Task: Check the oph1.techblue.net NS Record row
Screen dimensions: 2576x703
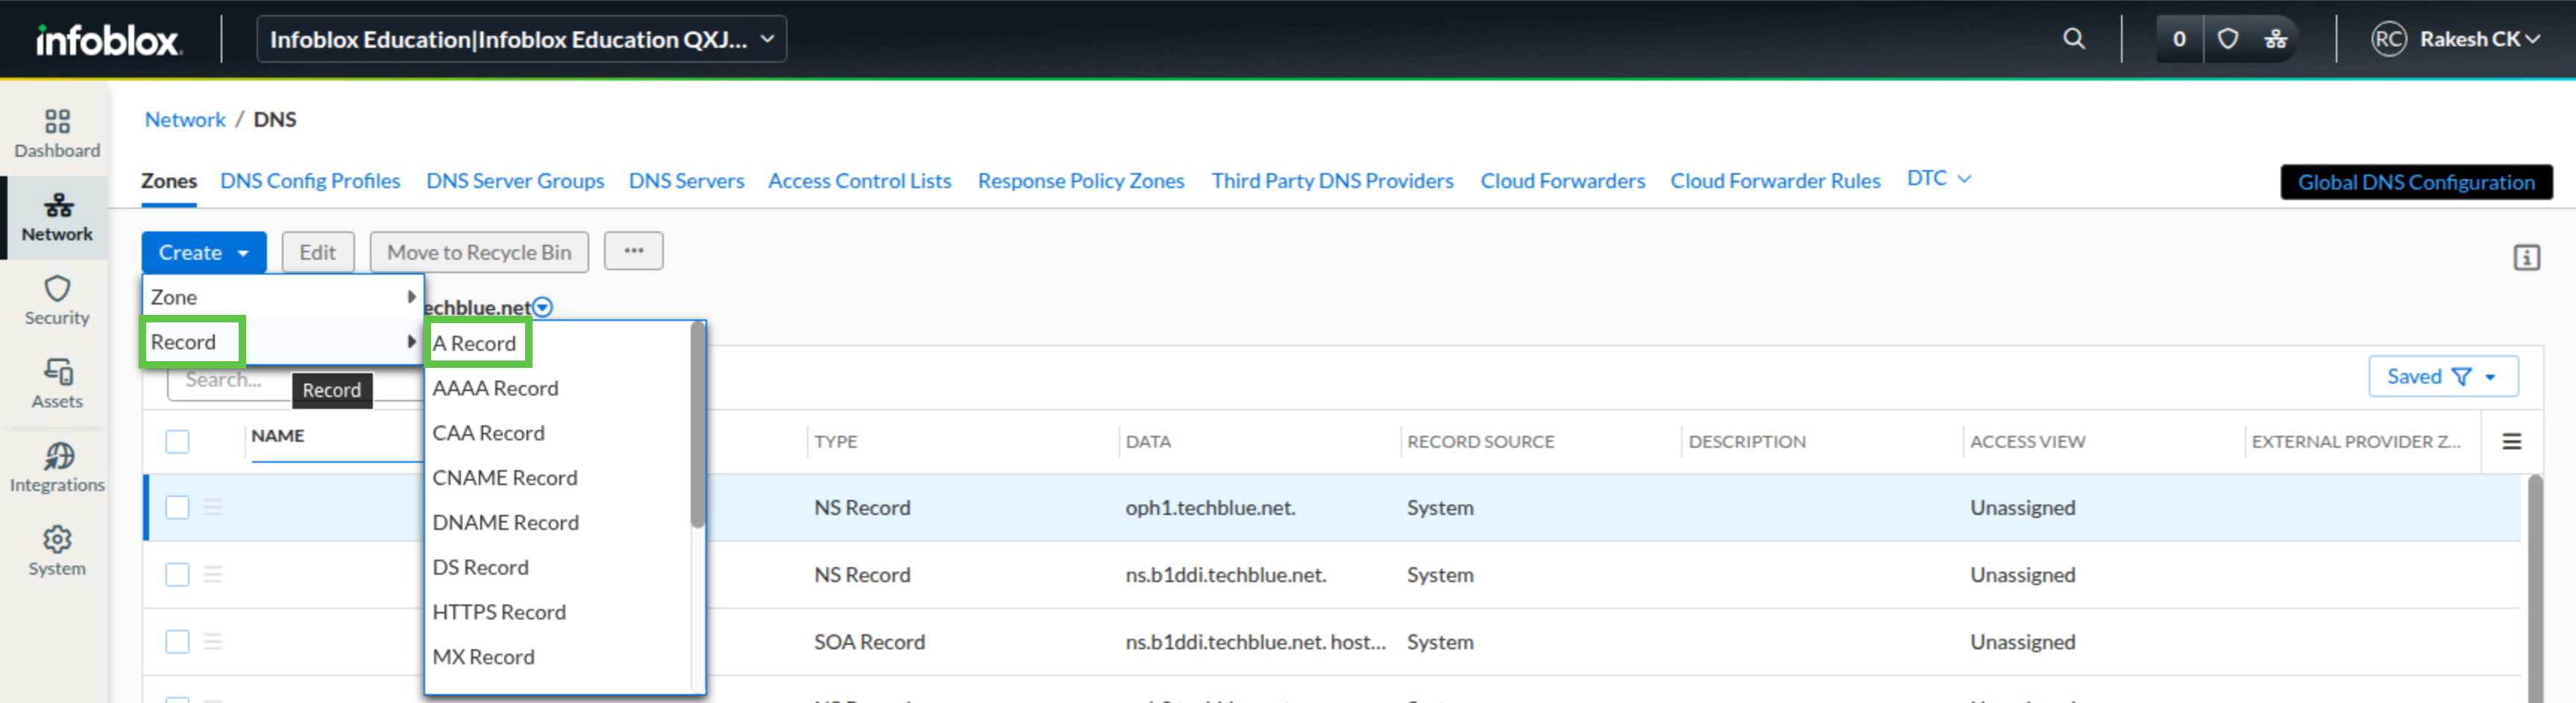Action: [x=177, y=507]
